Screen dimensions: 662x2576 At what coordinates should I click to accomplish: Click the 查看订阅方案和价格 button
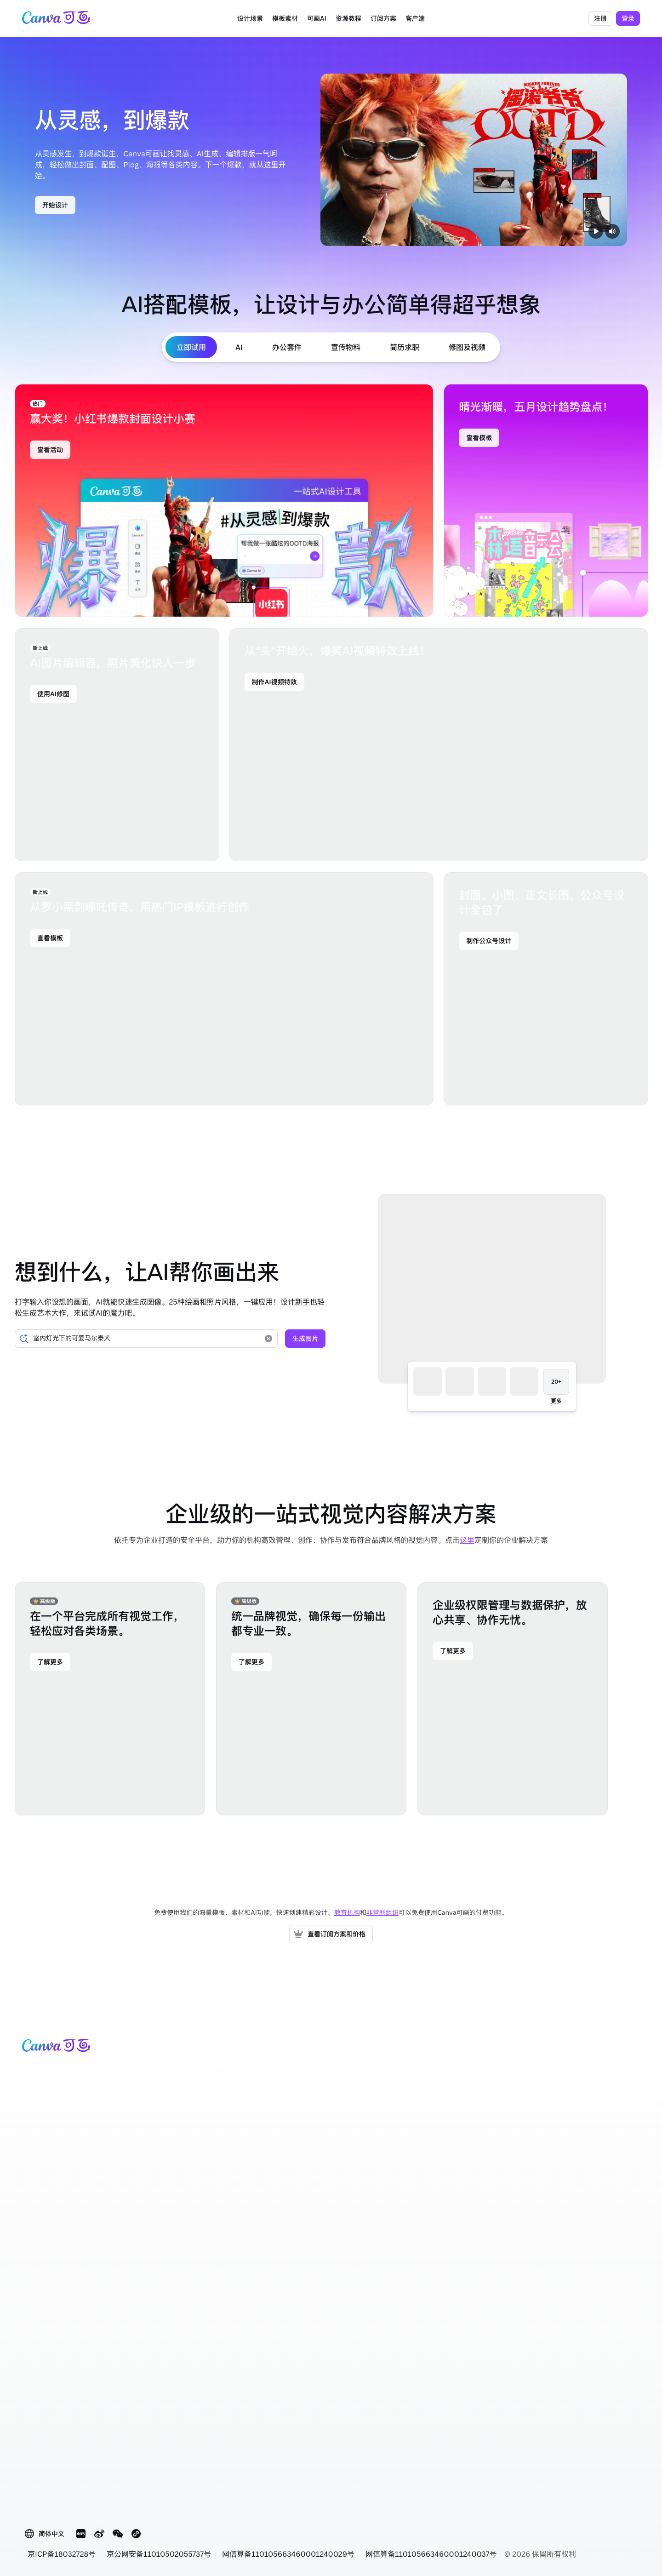331,1934
